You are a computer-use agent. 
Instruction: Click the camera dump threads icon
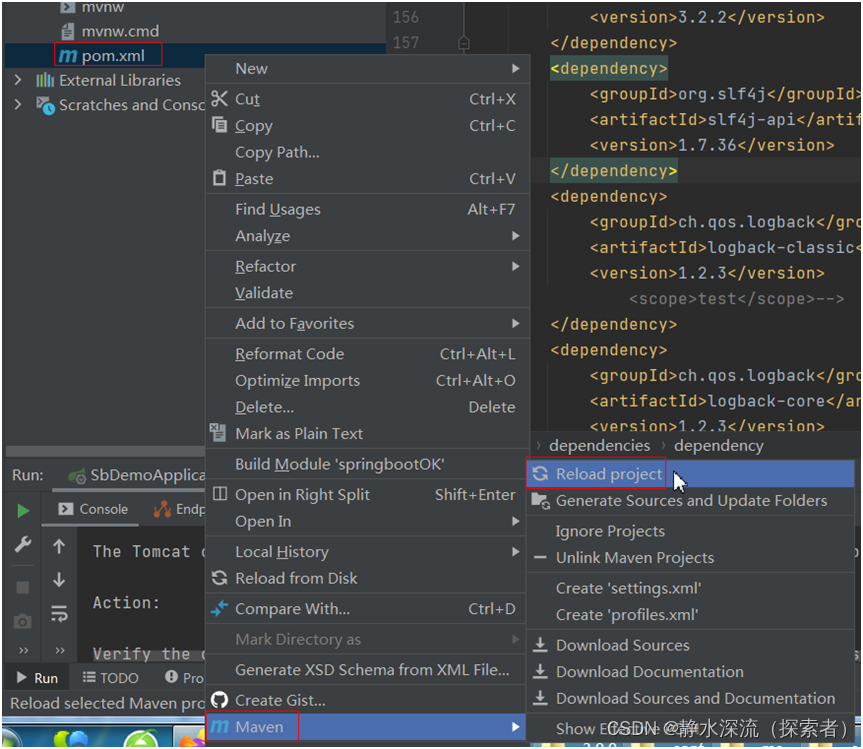pyautogui.click(x=23, y=622)
